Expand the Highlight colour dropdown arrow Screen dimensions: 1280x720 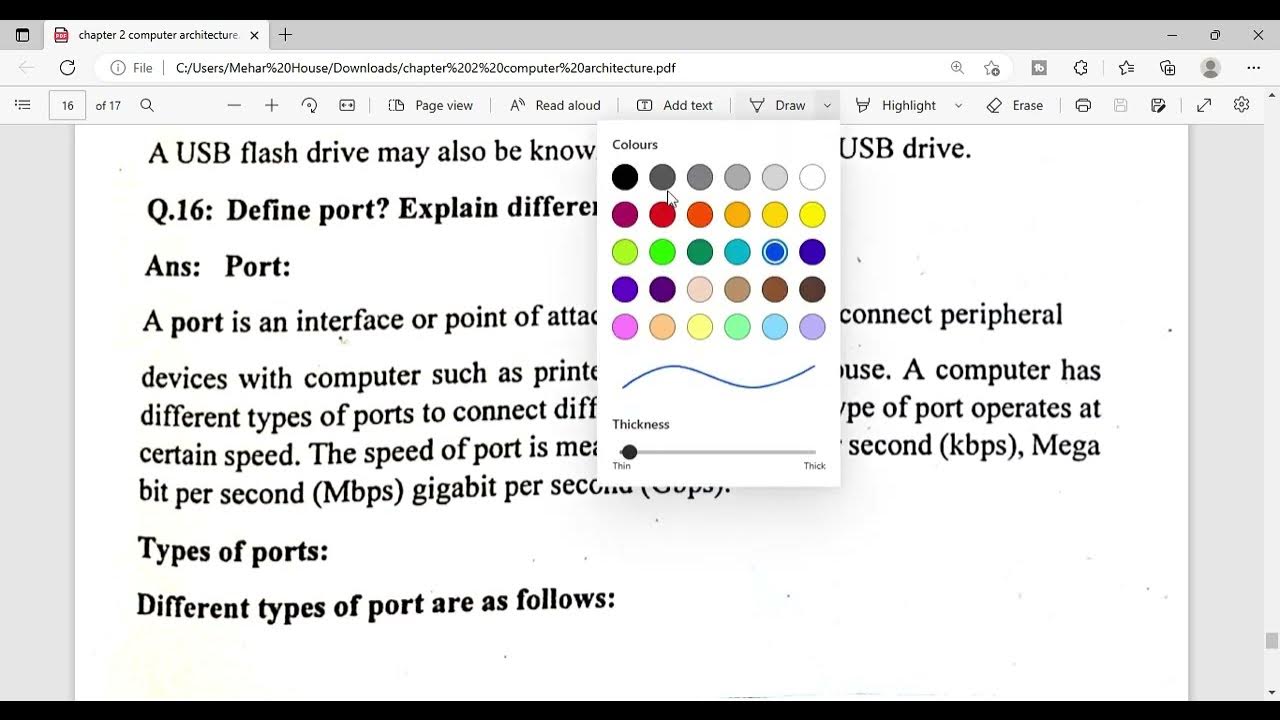[958, 105]
